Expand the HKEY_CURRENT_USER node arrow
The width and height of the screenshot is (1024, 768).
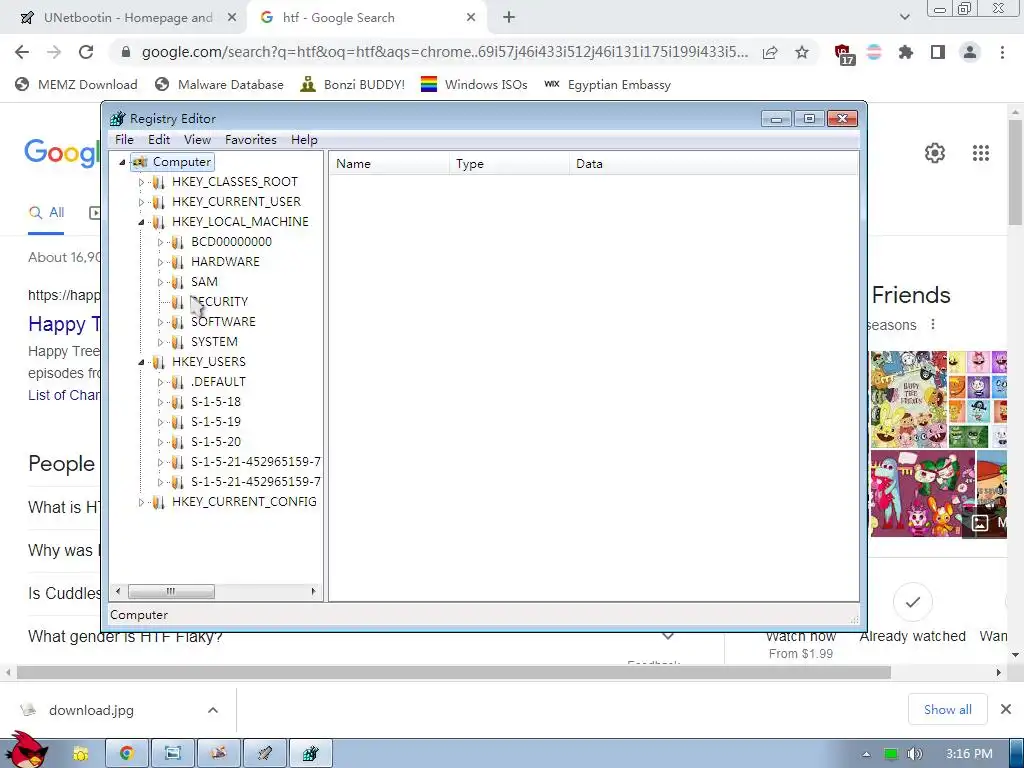(x=141, y=202)
